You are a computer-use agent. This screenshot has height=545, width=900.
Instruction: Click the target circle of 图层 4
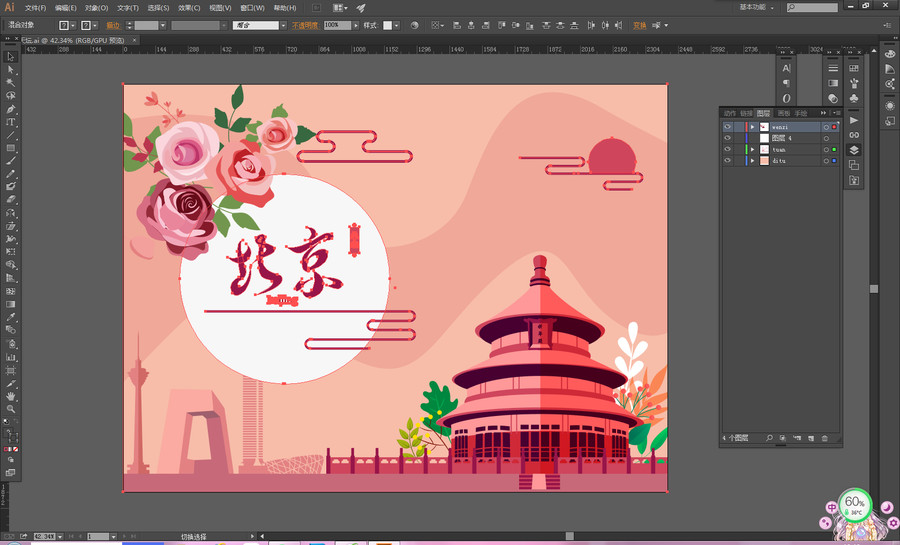pyautogui.click(x=826, y=138)
